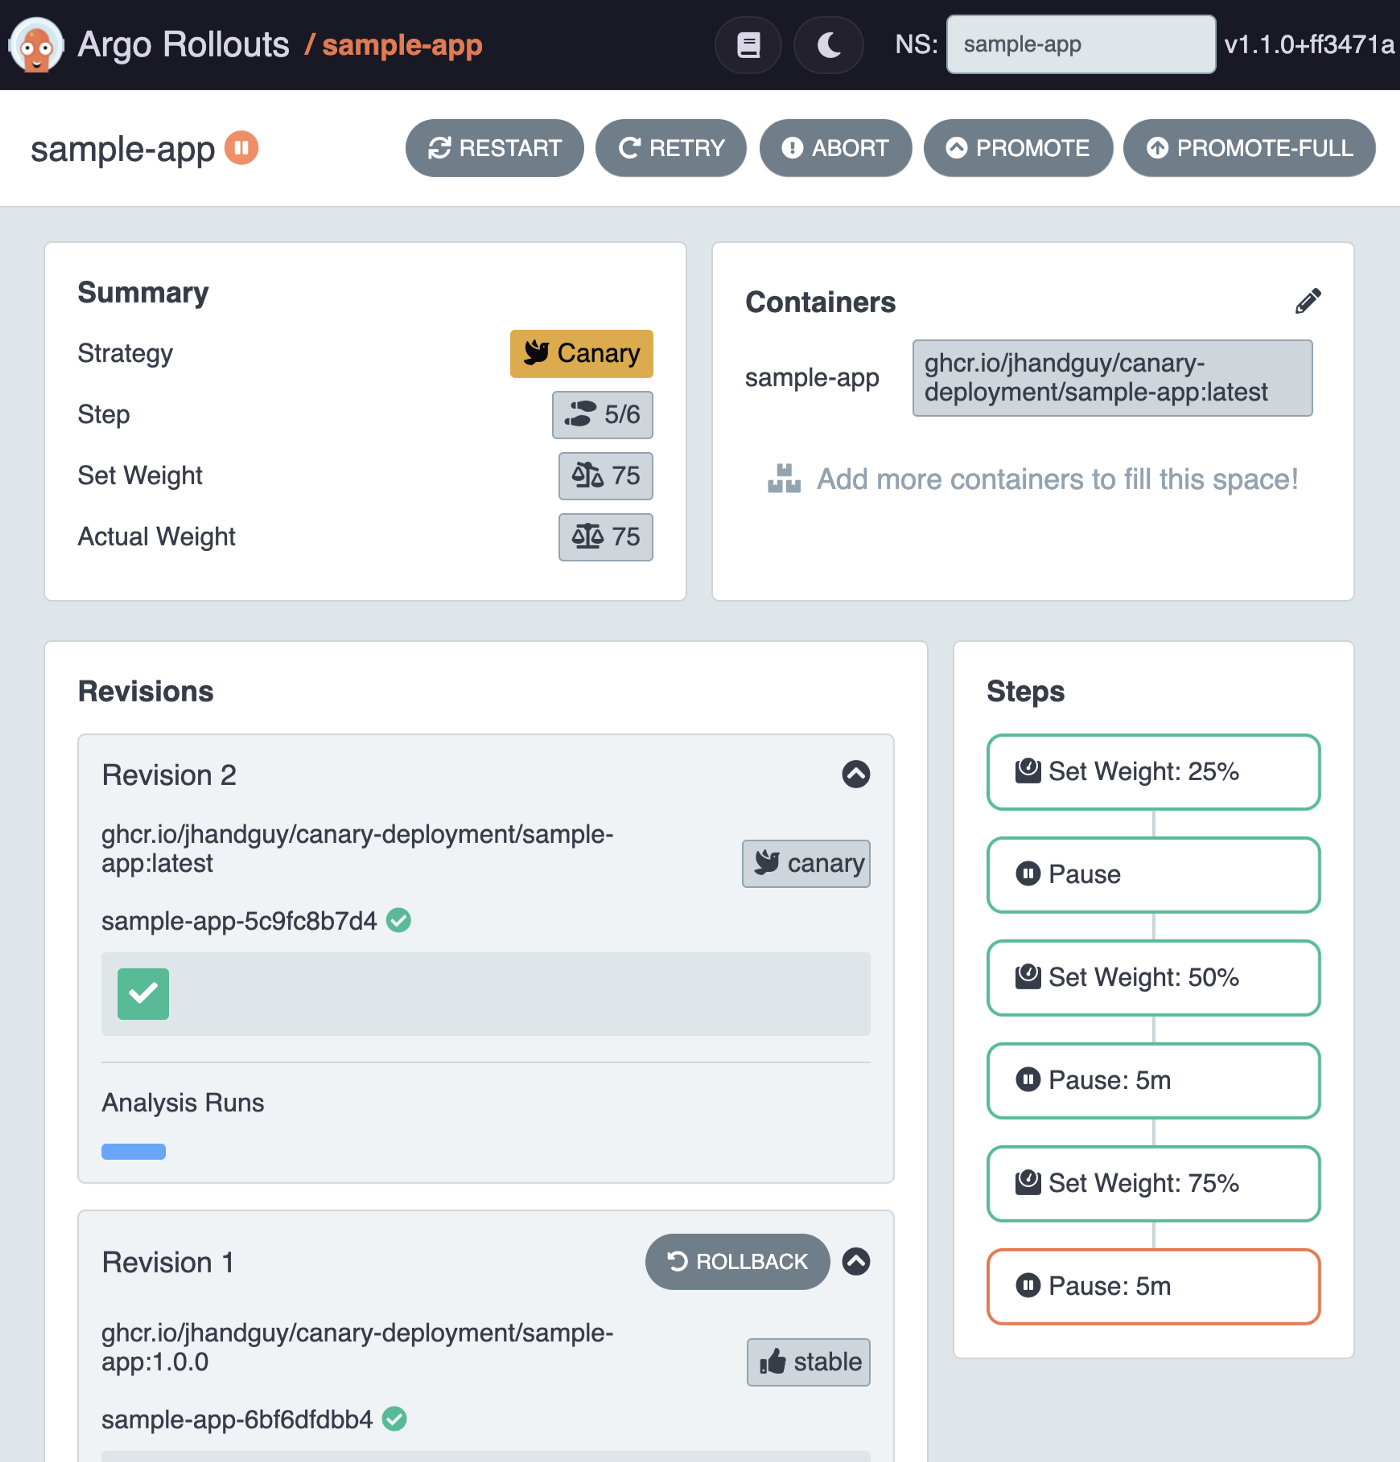1400x1462 pixels.
Task: Collapse Revision 1 with chevron
Action: pyautogui.click(x=856, y=1262)
